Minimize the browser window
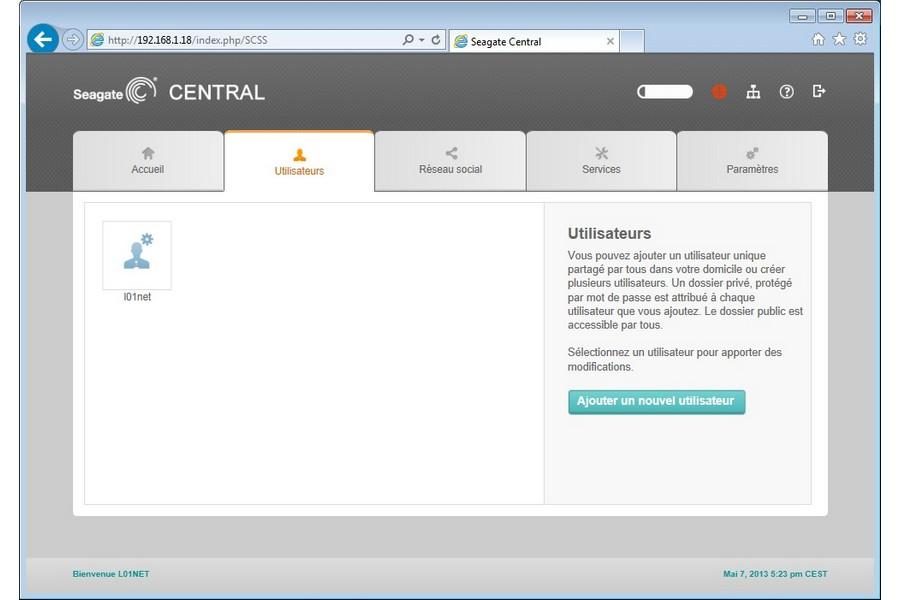The height and width of the screenshot is (600, 900). [802, 16]
